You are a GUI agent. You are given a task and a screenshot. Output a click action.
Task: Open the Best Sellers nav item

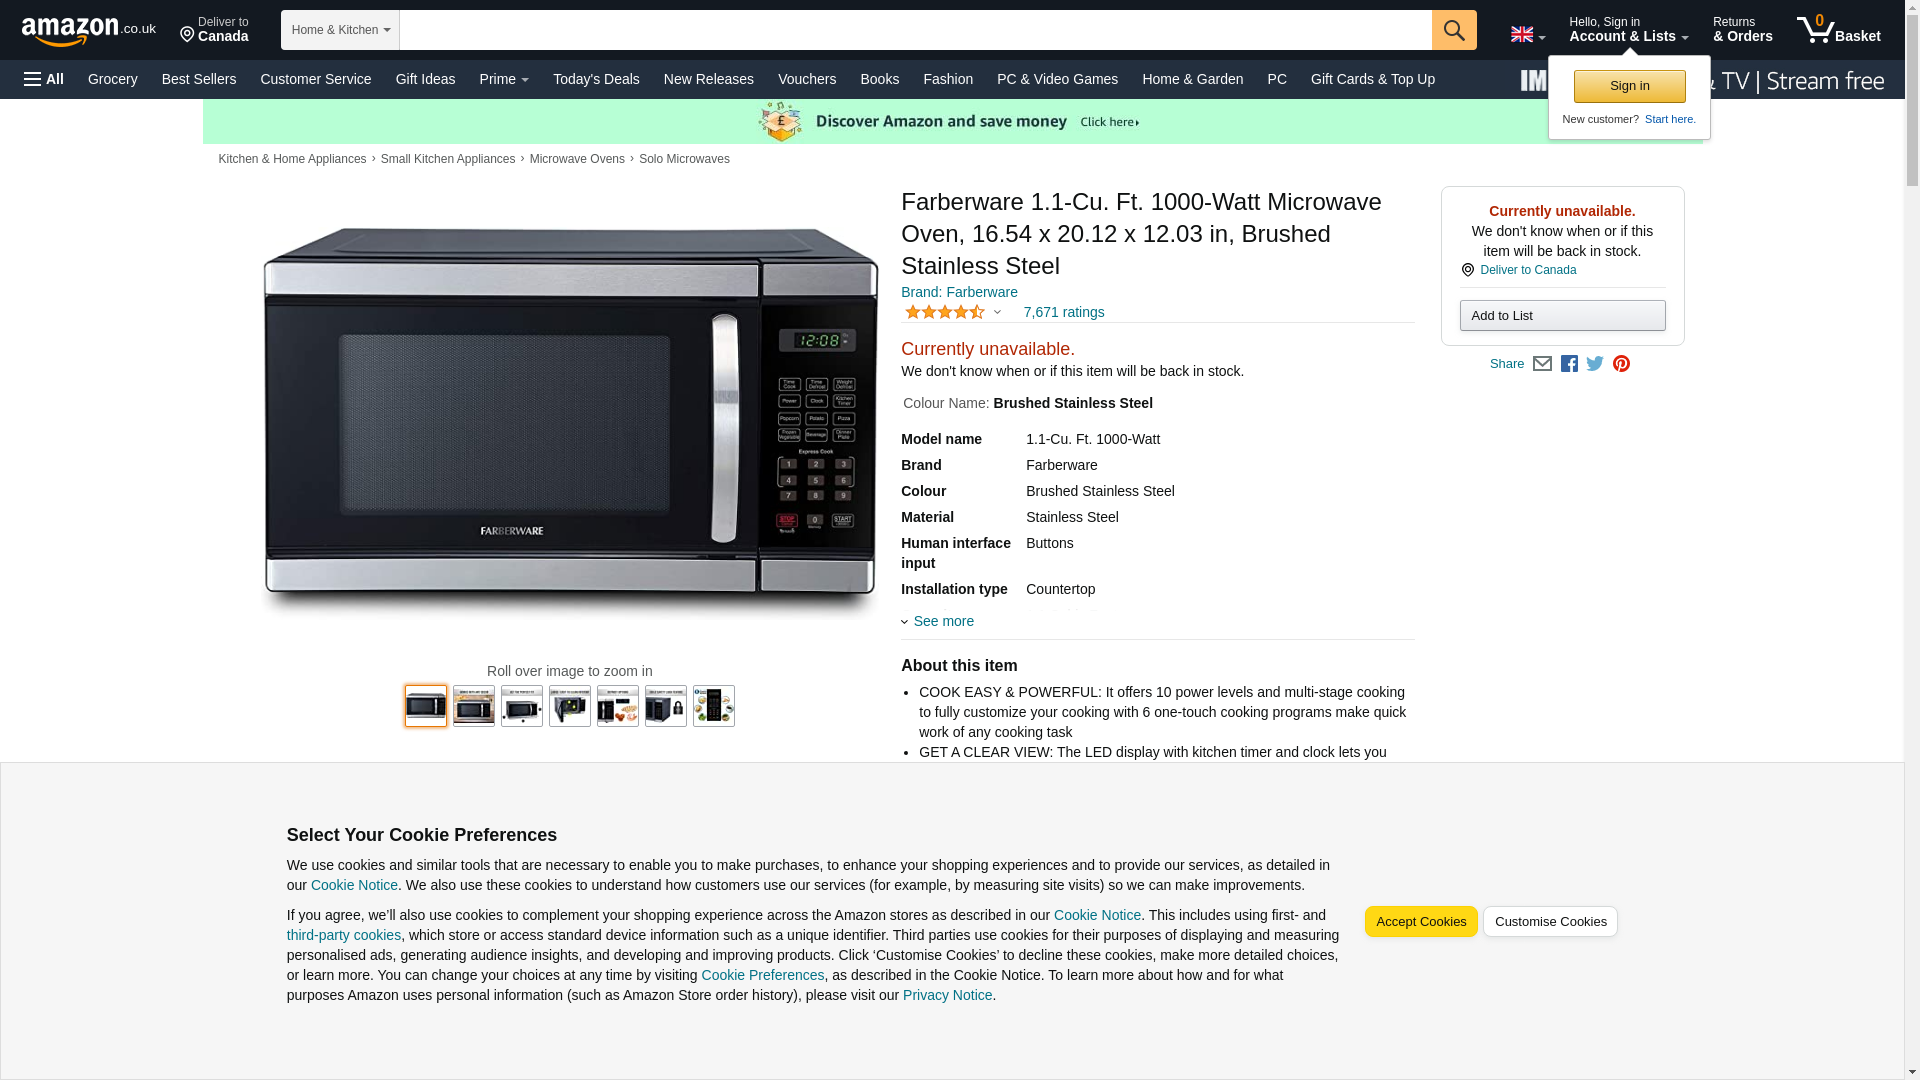point(199,79)
